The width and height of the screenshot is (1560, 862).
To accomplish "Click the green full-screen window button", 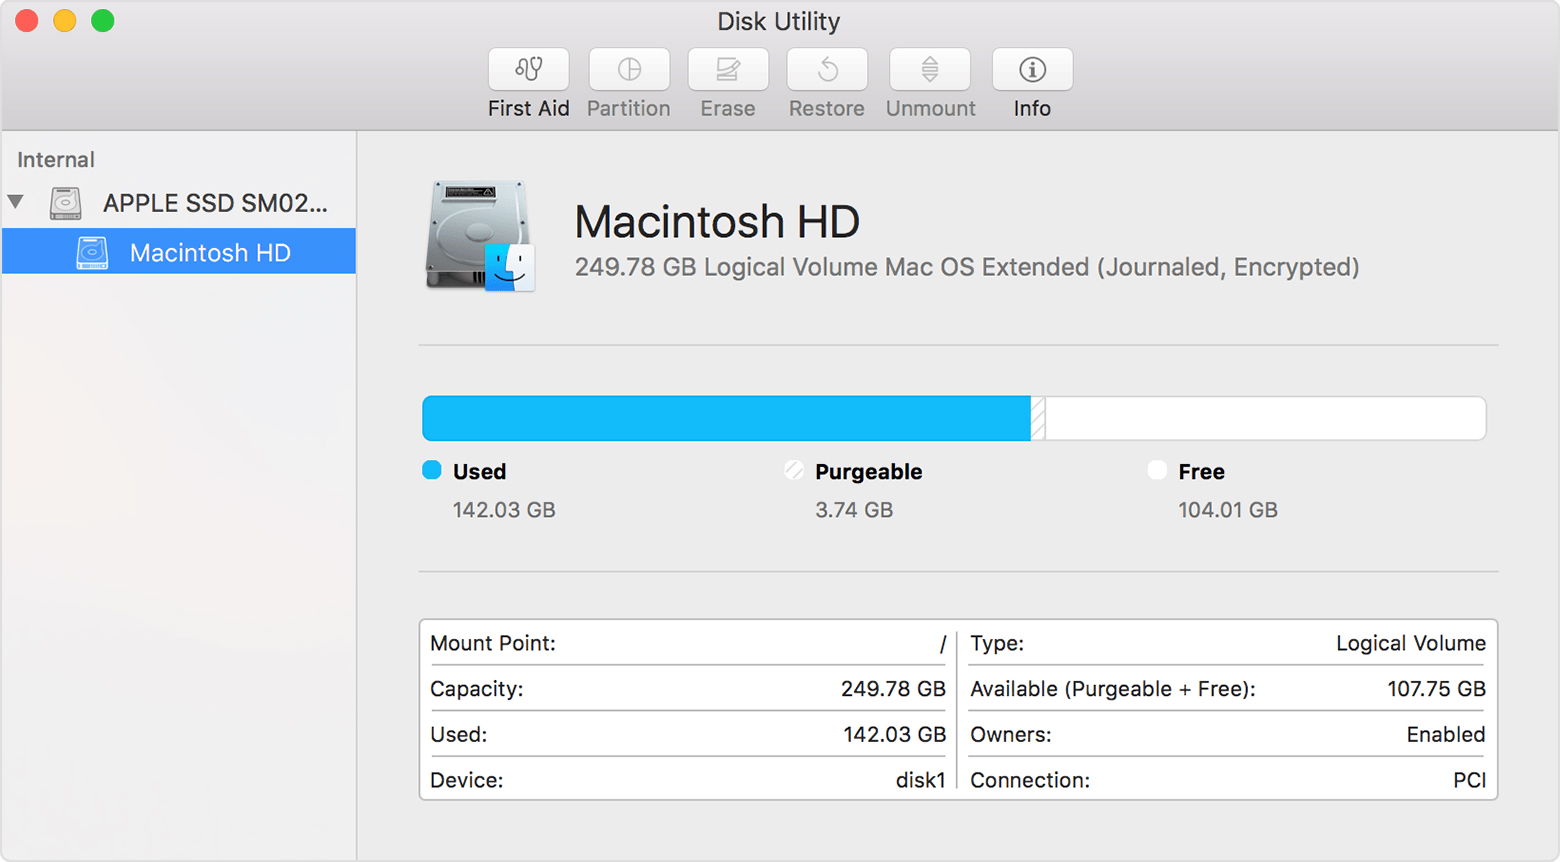I will click(103, 21).
